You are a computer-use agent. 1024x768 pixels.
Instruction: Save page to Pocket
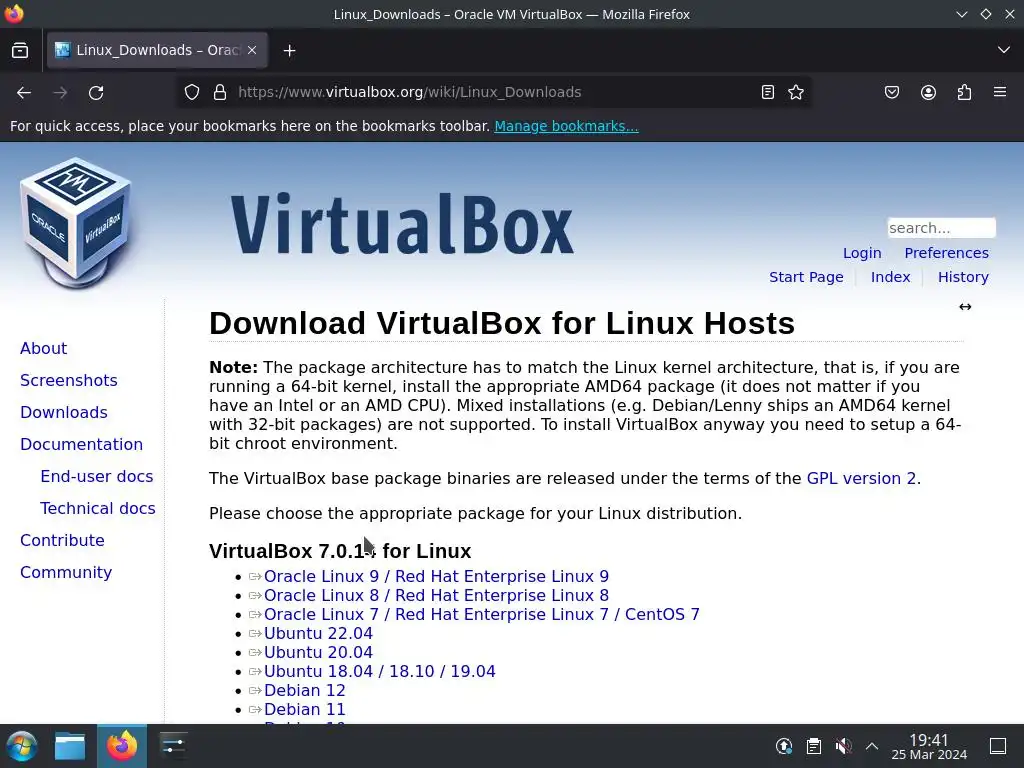pyautogui.click(x=891, y=92)
